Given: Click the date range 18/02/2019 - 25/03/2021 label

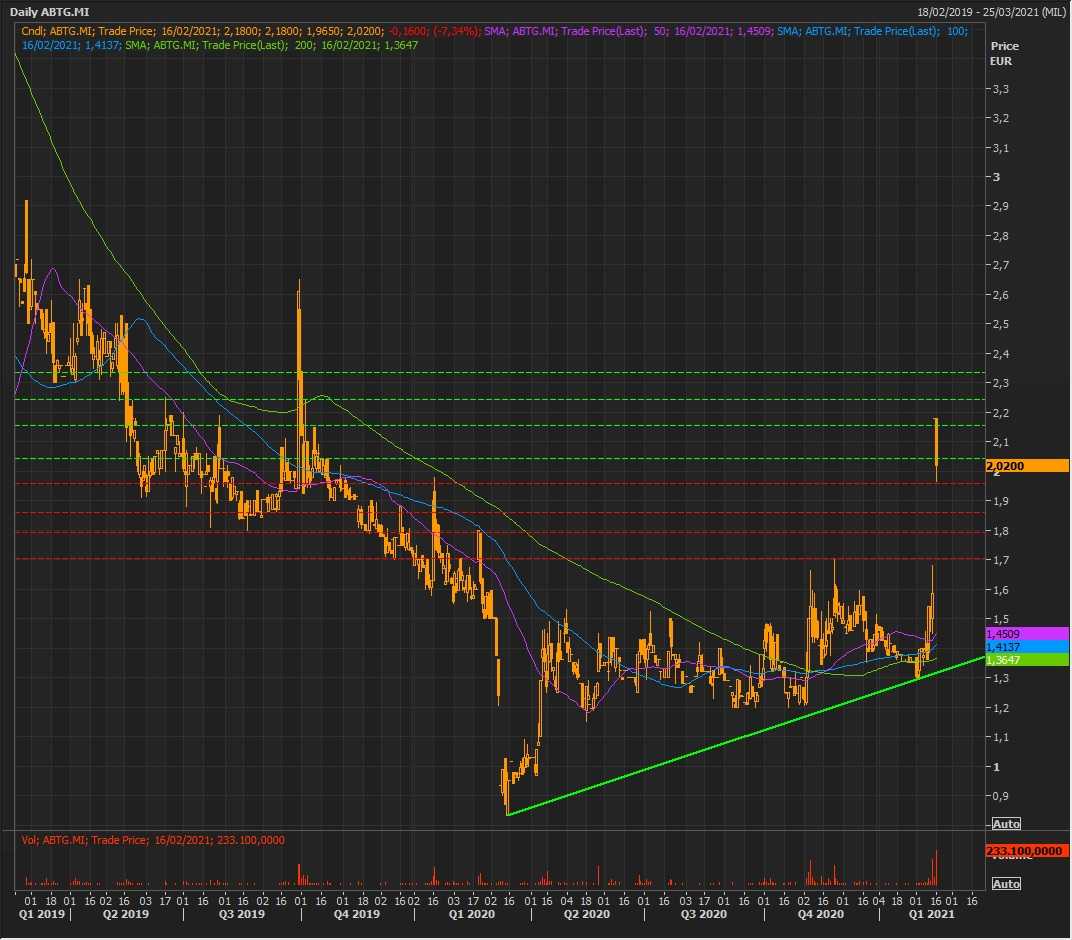Looking at the screenshot, I should pyautogui.click(x=991, y=12).
